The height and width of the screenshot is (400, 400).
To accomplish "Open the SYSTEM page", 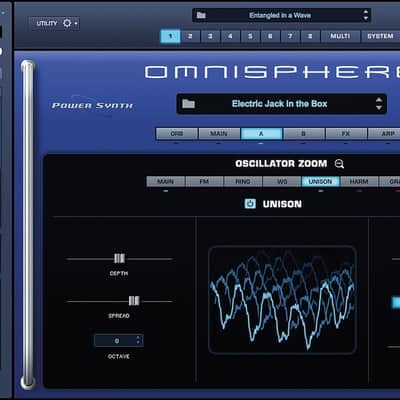I will tap(380, 36).
